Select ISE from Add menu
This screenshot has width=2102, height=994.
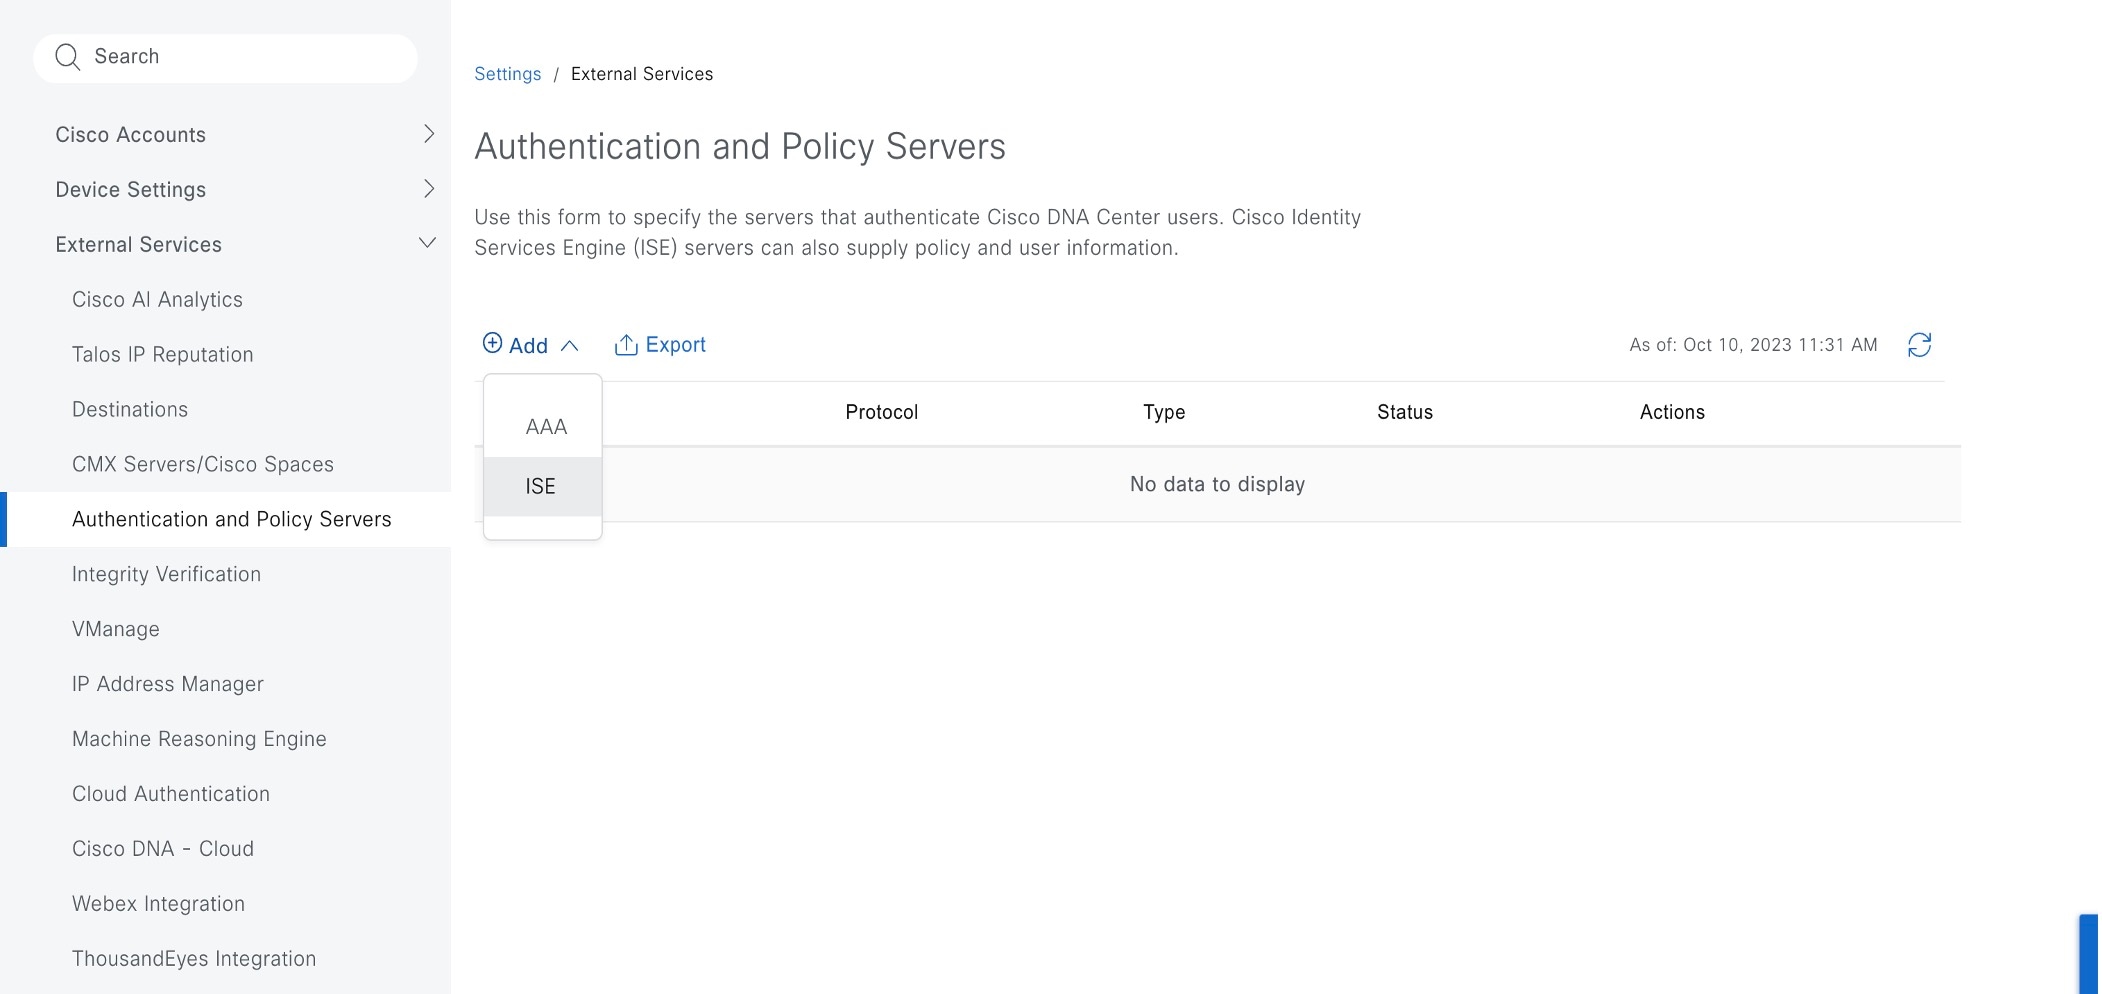(x=543, y=486)
